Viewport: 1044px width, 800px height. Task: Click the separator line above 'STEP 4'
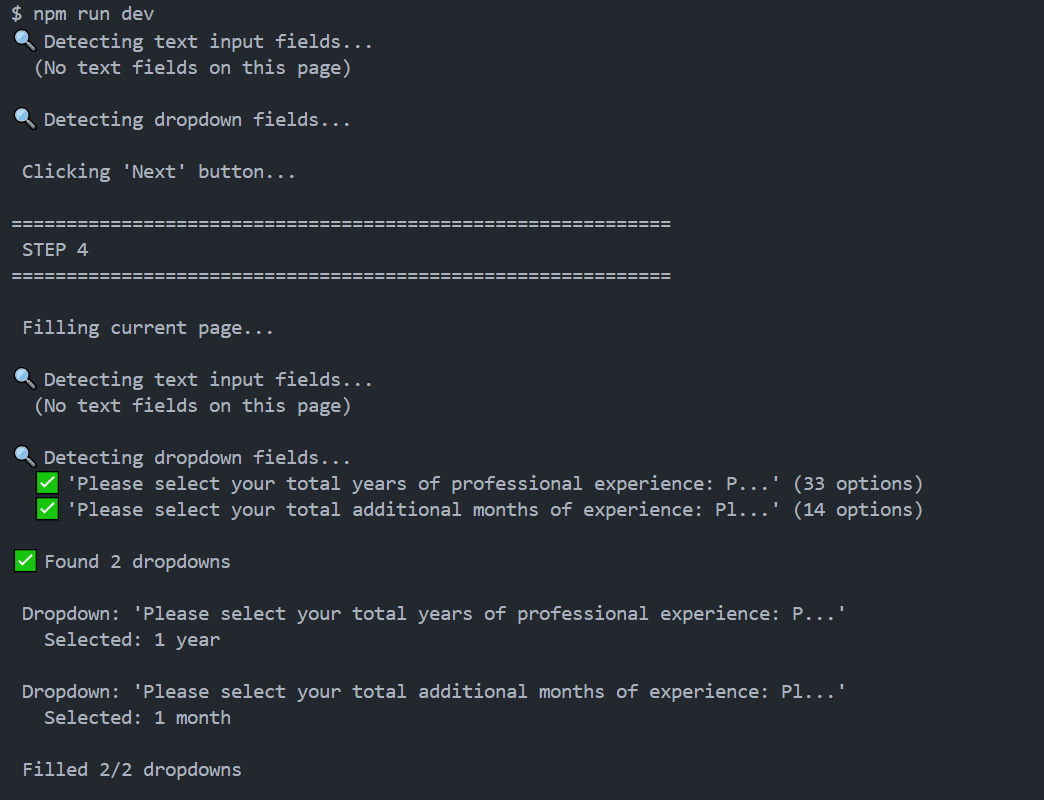341,224
